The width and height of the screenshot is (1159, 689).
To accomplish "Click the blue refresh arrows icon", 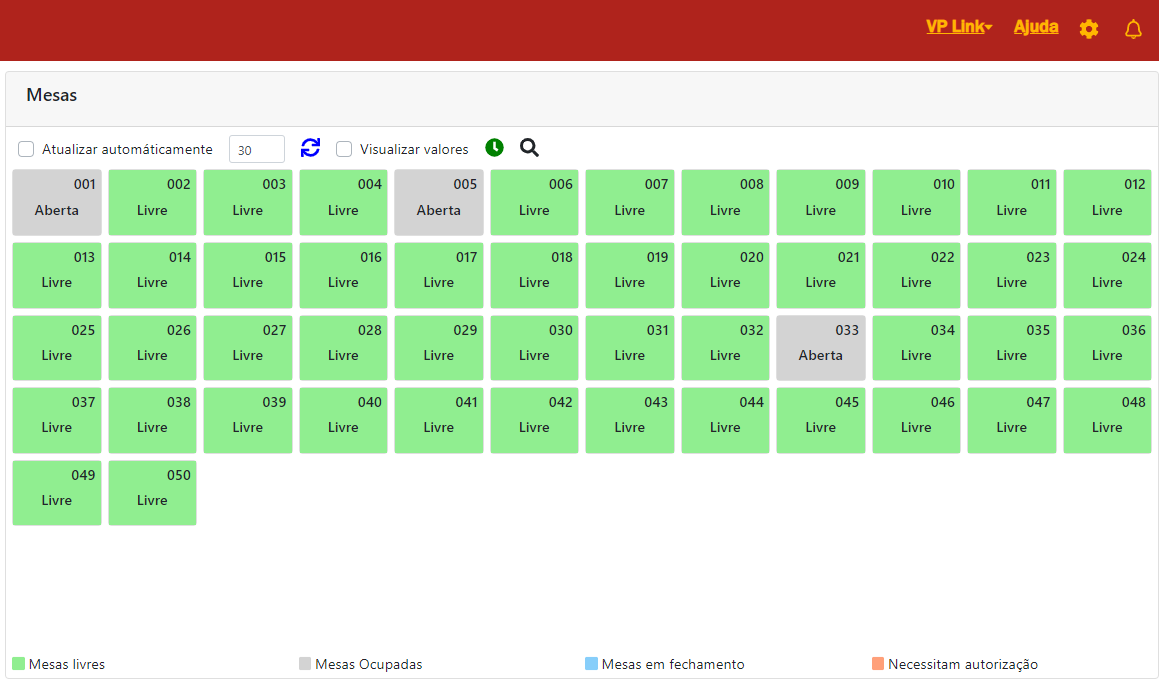I will 310,148.
